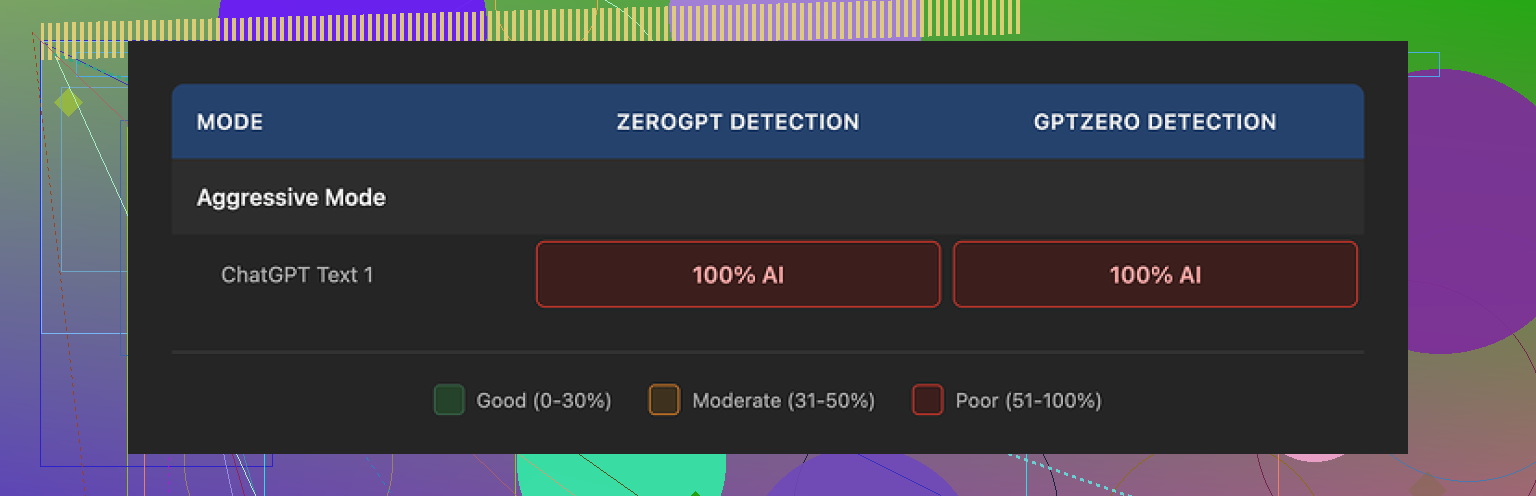Select the GPTZERO DETECTION column header
Image resolution: width=1536 pixels, height=496 pixels.
click(x=1154, y=122)
